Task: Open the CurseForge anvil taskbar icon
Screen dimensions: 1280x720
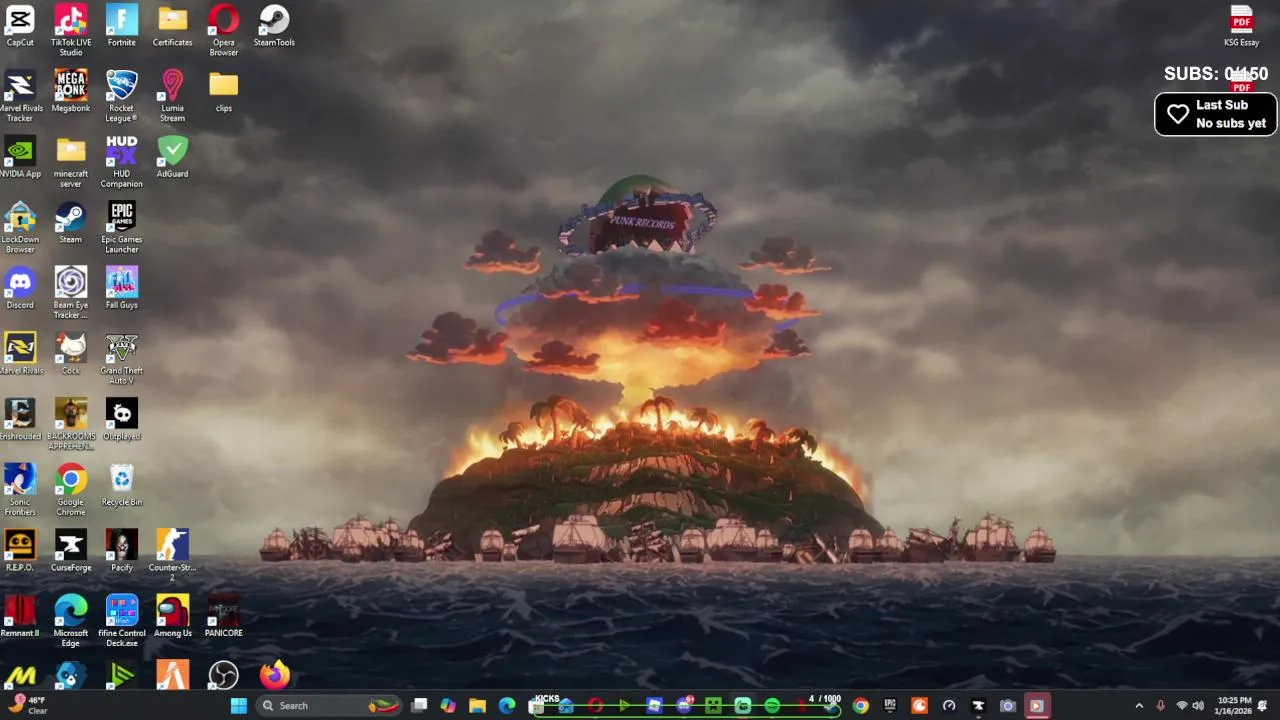Action: click(978, 706)
